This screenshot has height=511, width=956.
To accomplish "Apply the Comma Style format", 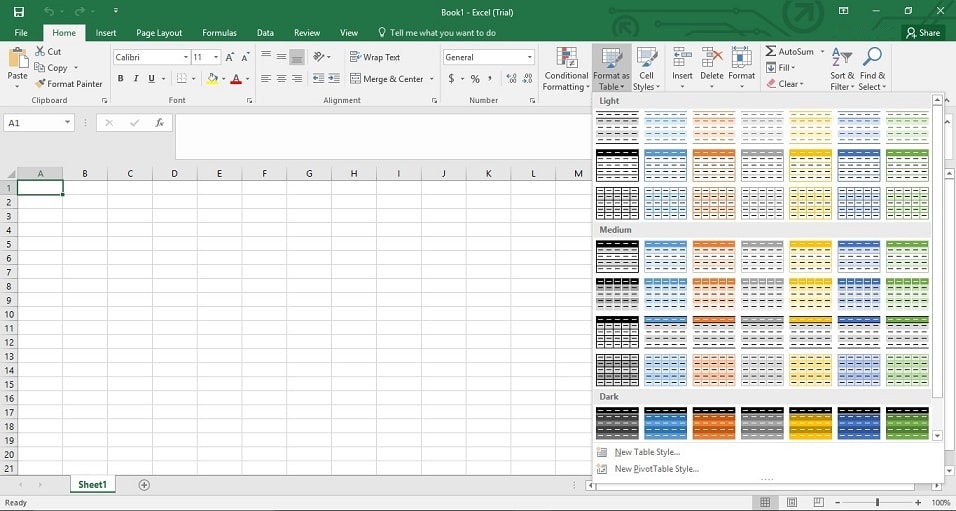I will click(x=490, y=79).
